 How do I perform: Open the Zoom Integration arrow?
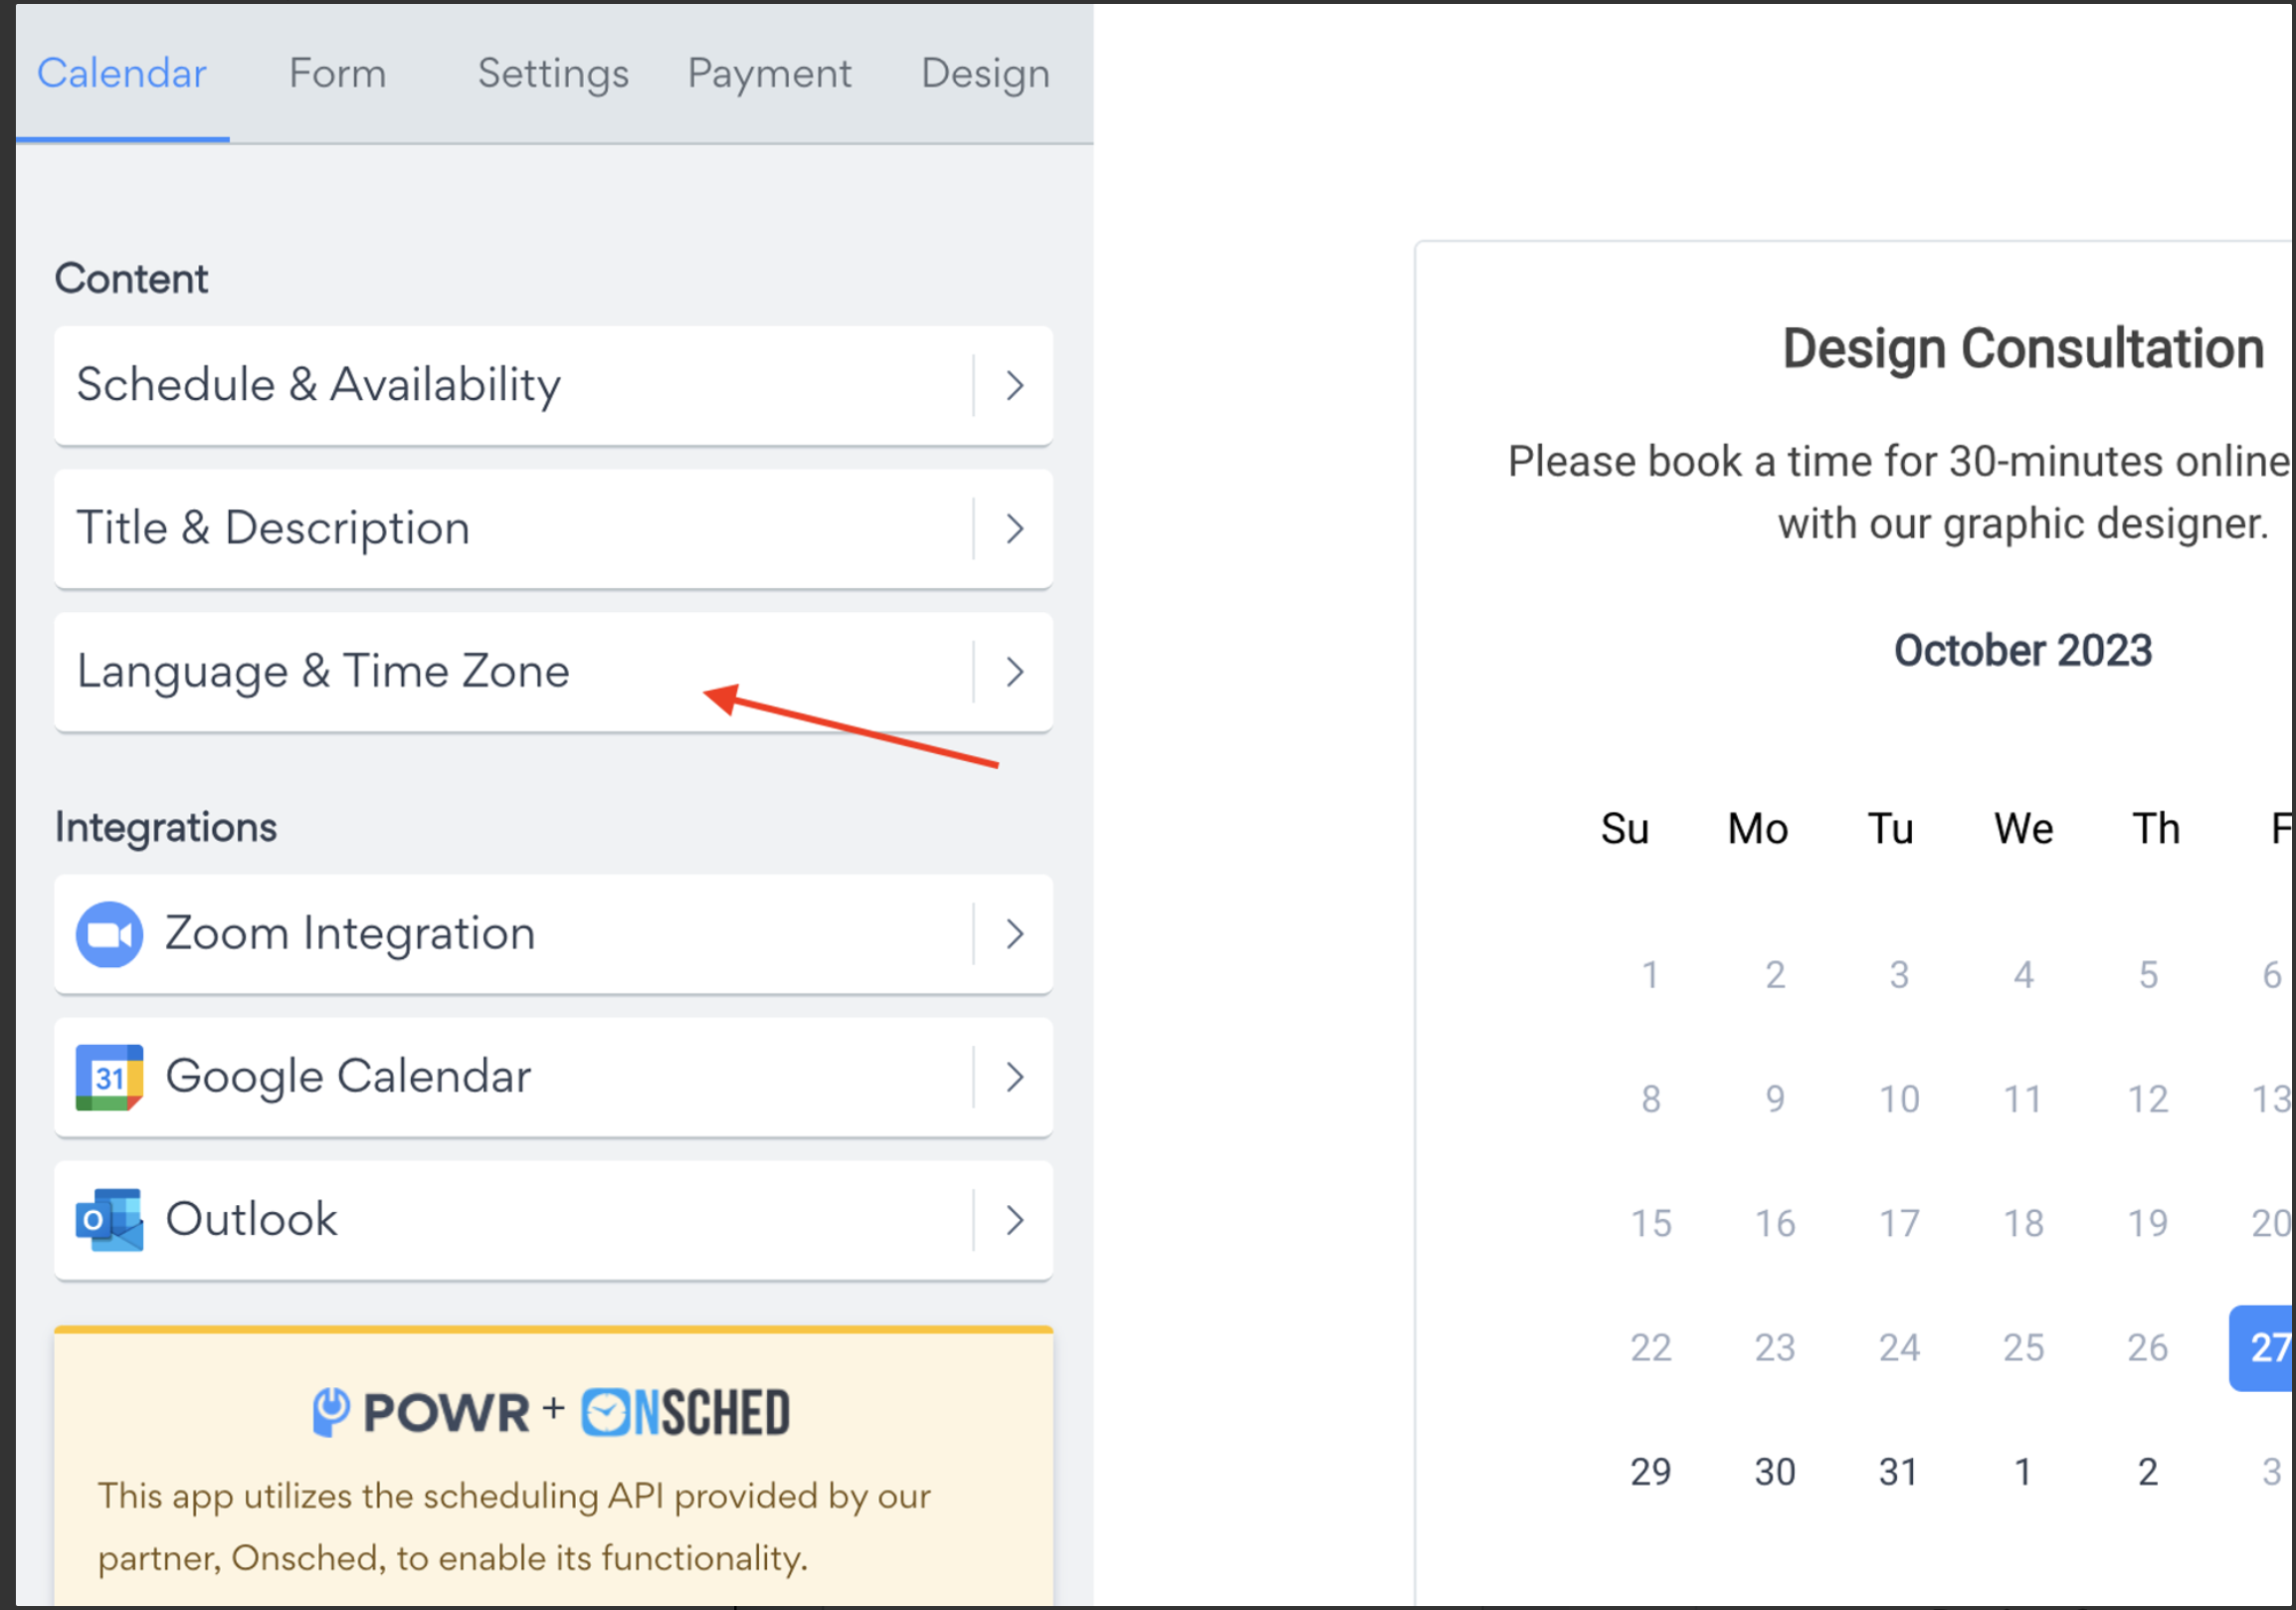pos(1014,934)
